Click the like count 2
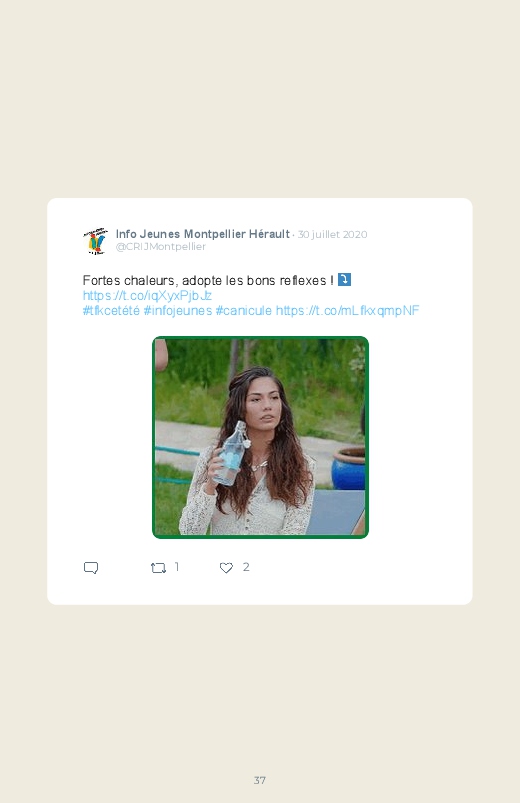 click(x=246, y=567)
